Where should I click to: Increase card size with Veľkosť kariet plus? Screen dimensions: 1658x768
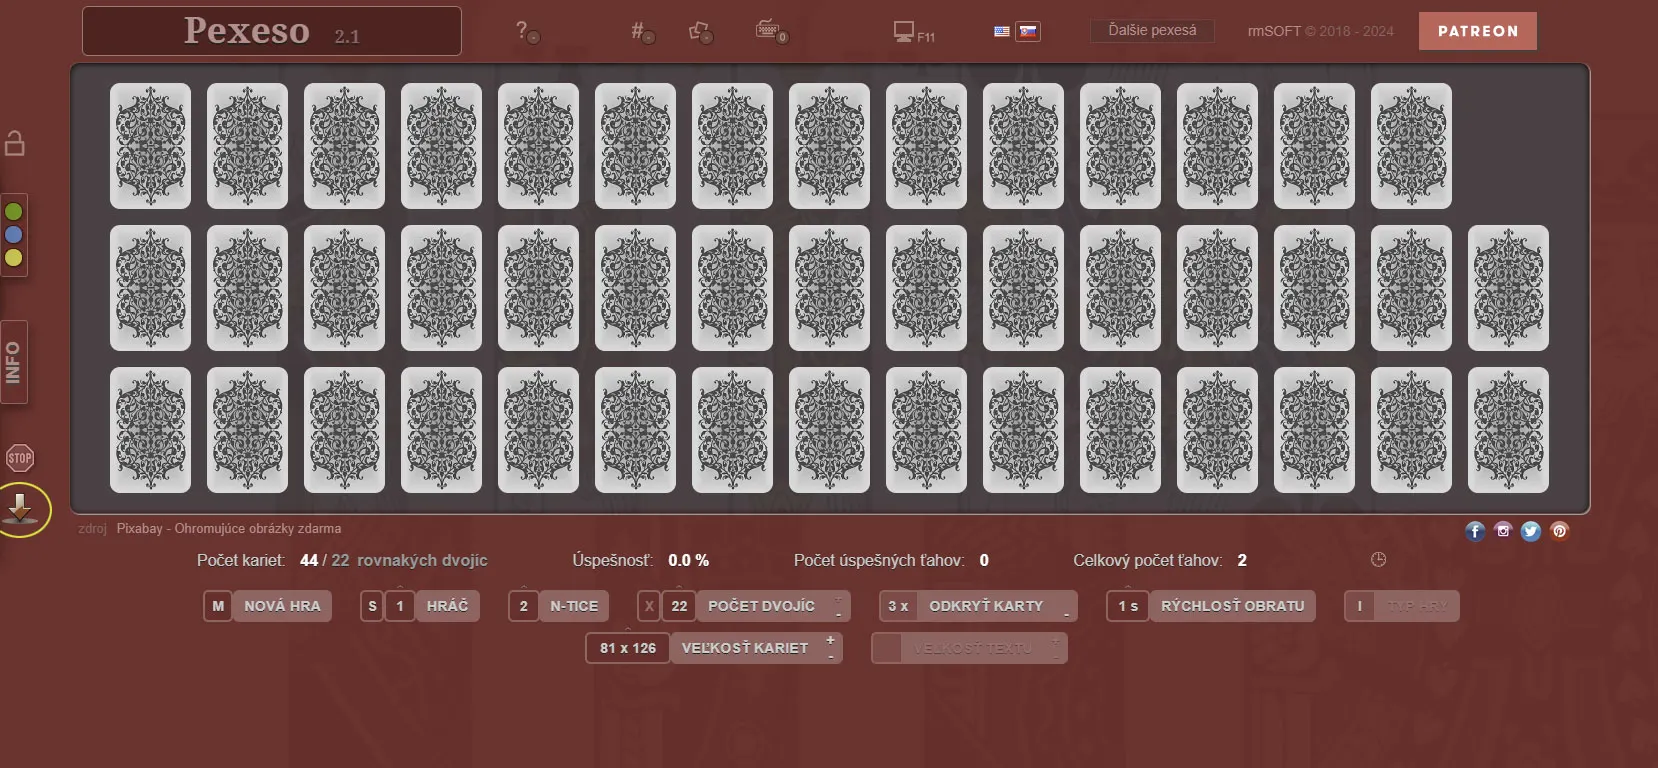pos(830,640)
